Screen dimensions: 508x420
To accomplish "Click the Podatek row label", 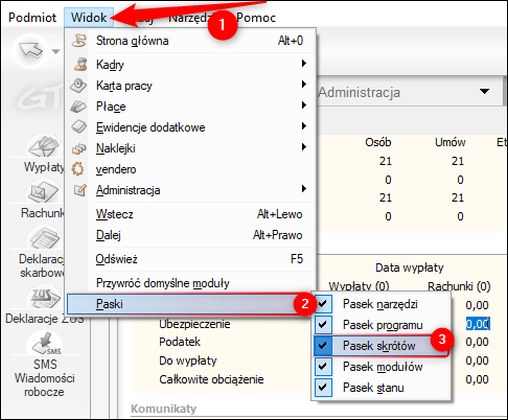I will tap(180, 342).
